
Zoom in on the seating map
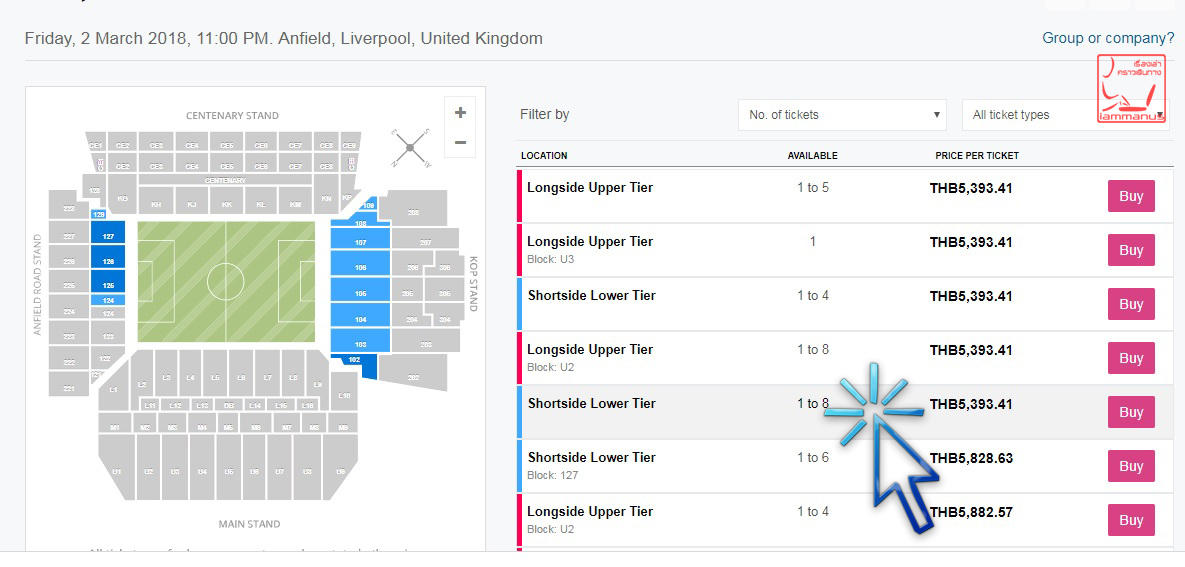click(x=460, y=113)
